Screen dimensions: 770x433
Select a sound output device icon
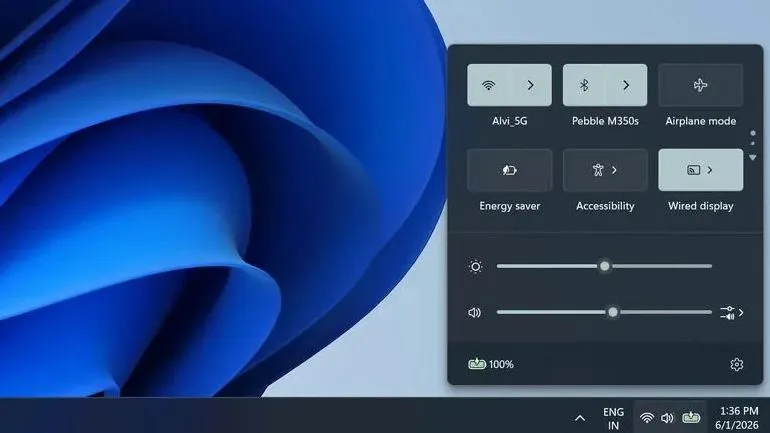[727, 313]
